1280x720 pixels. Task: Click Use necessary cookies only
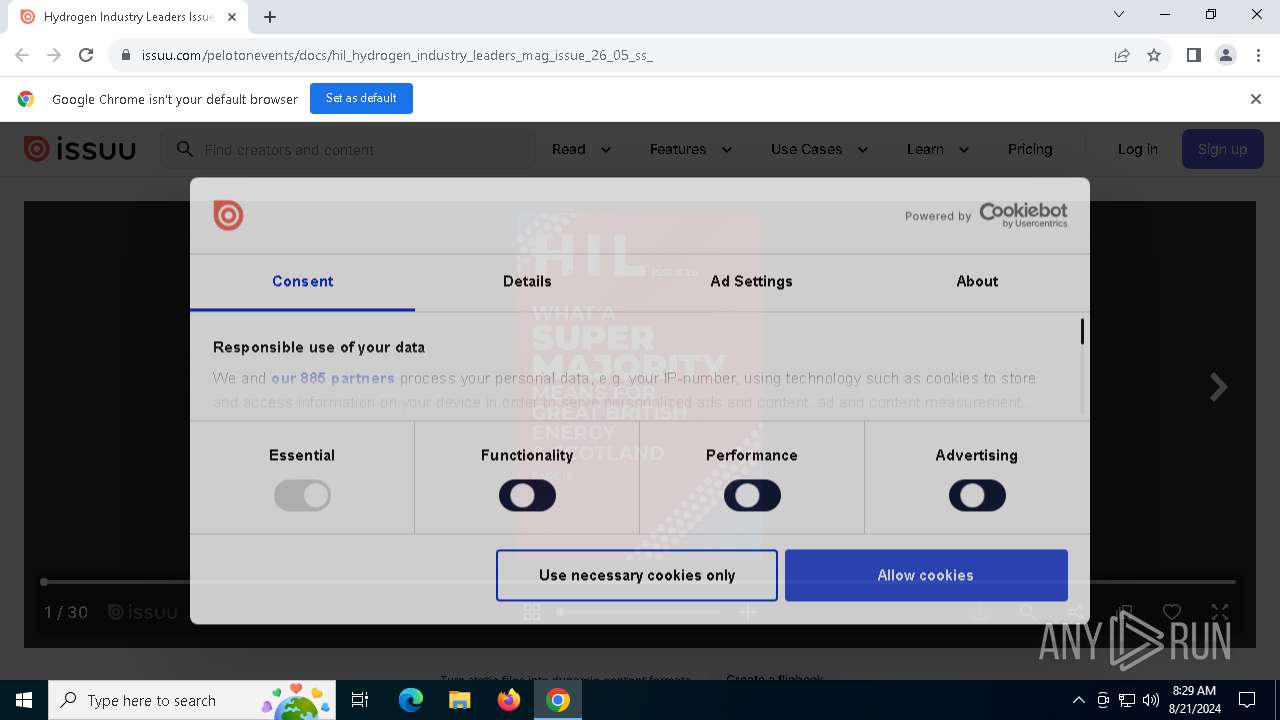click(x=637, y=575)
